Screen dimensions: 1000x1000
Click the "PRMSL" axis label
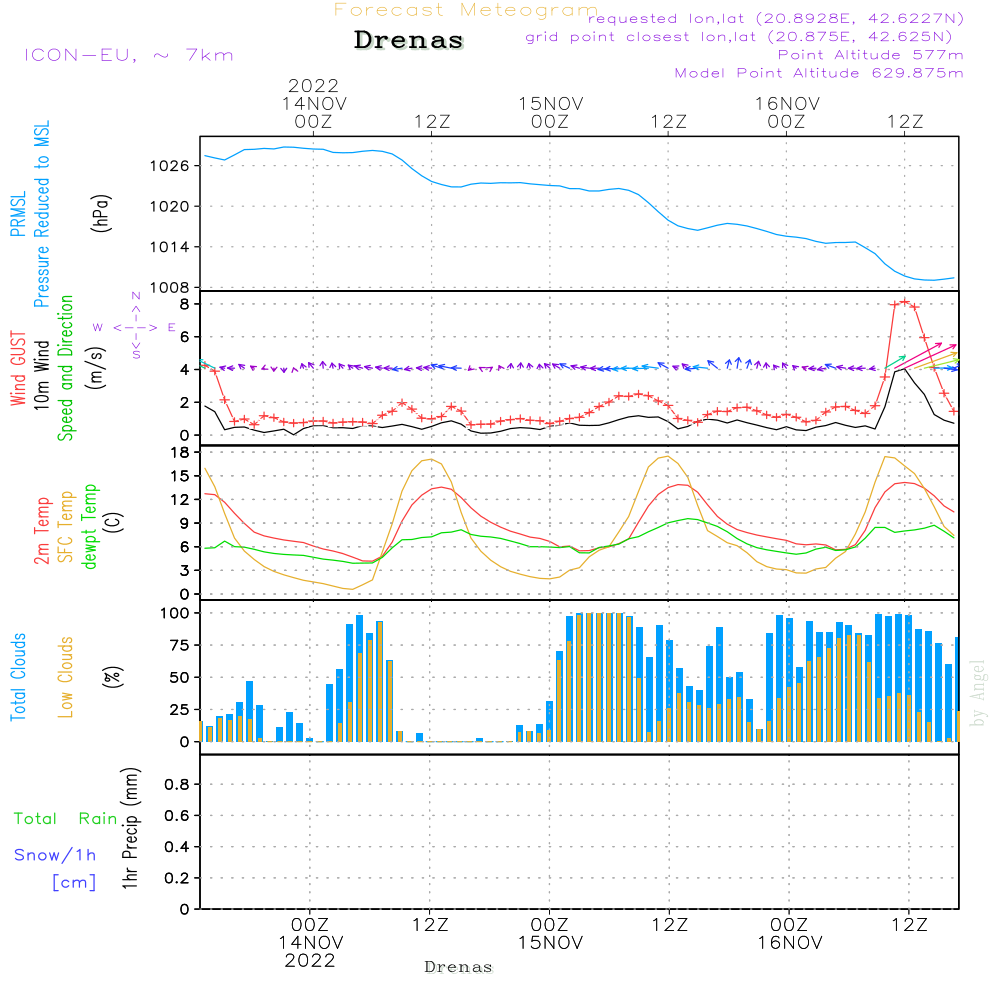coord(18,214)
